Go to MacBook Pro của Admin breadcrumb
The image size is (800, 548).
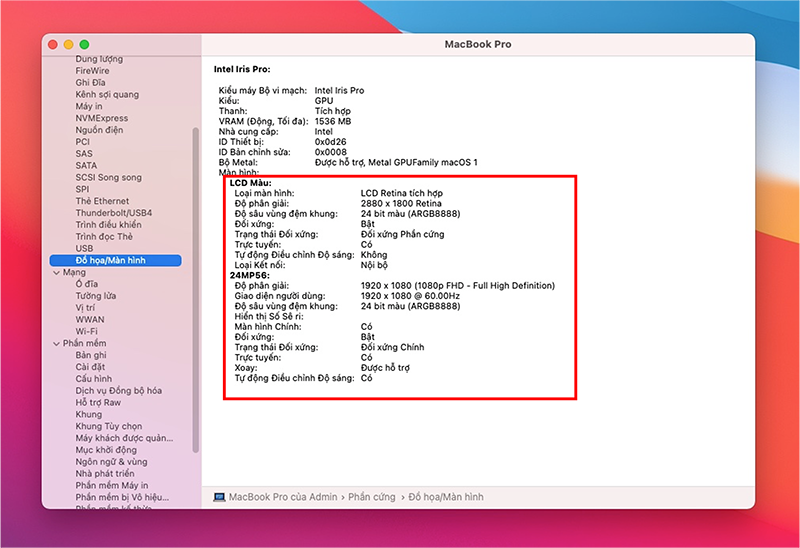pyautogui.click(x=283, y=497)
